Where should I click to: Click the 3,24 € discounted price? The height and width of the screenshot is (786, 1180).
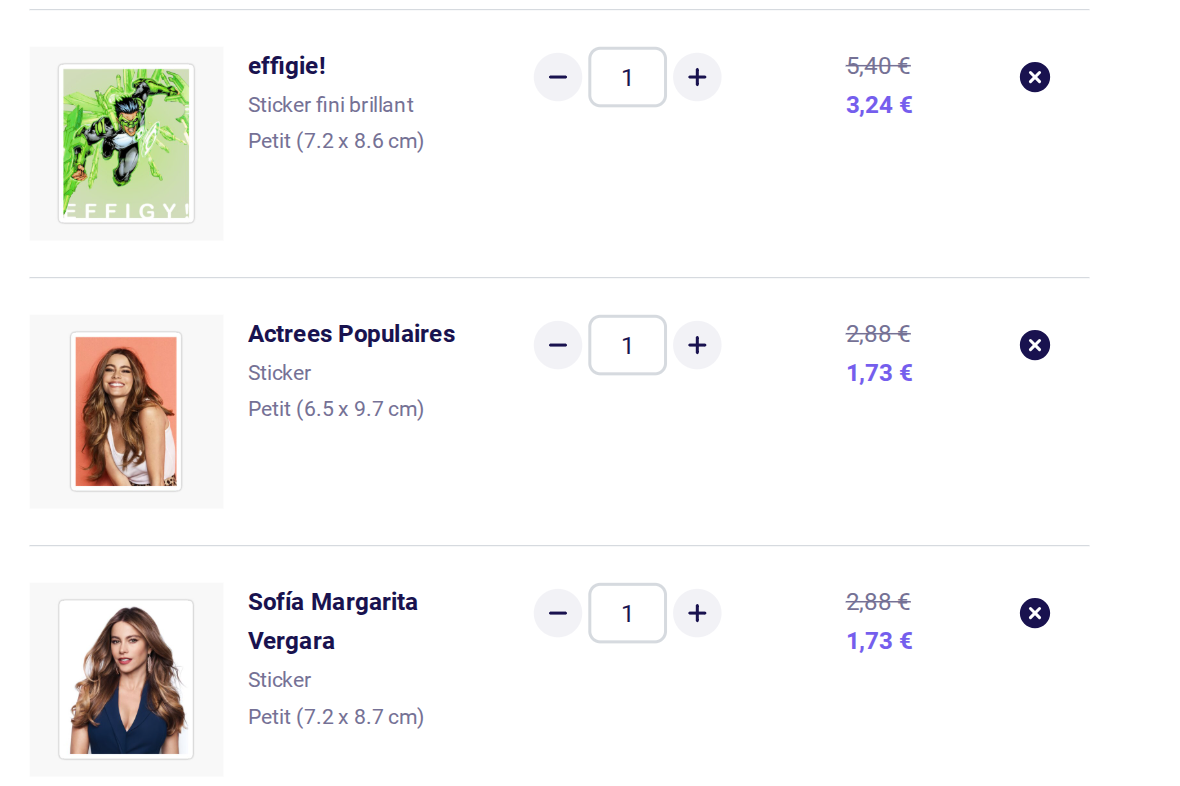(879, 105)
